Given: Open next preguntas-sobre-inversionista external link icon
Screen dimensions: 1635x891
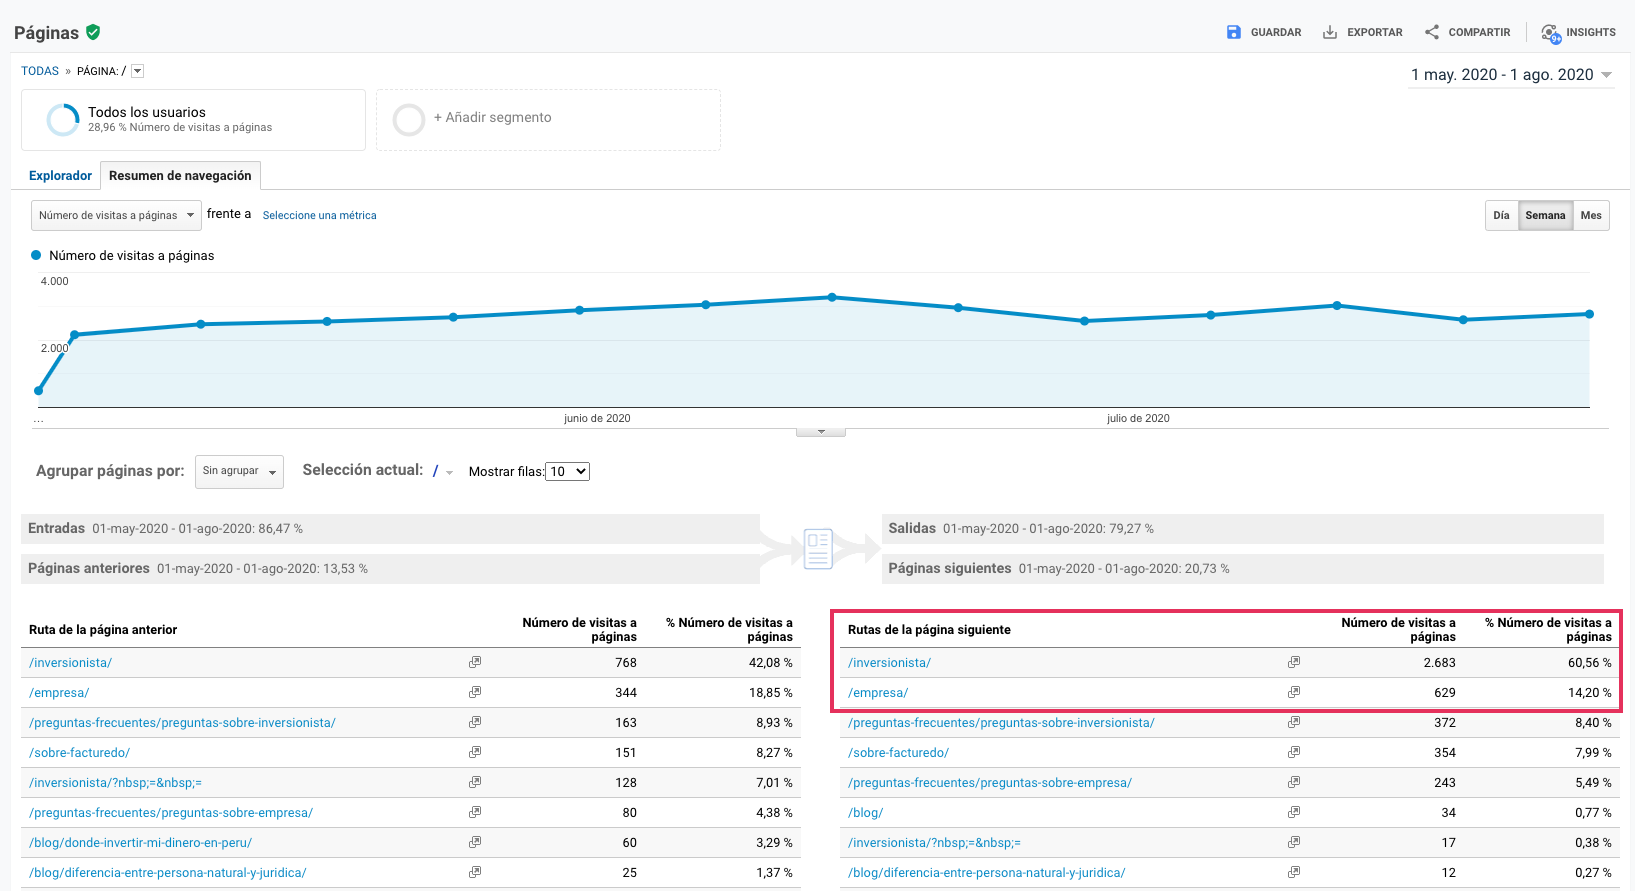Looking at the screenshot, I should point(1294,722).
